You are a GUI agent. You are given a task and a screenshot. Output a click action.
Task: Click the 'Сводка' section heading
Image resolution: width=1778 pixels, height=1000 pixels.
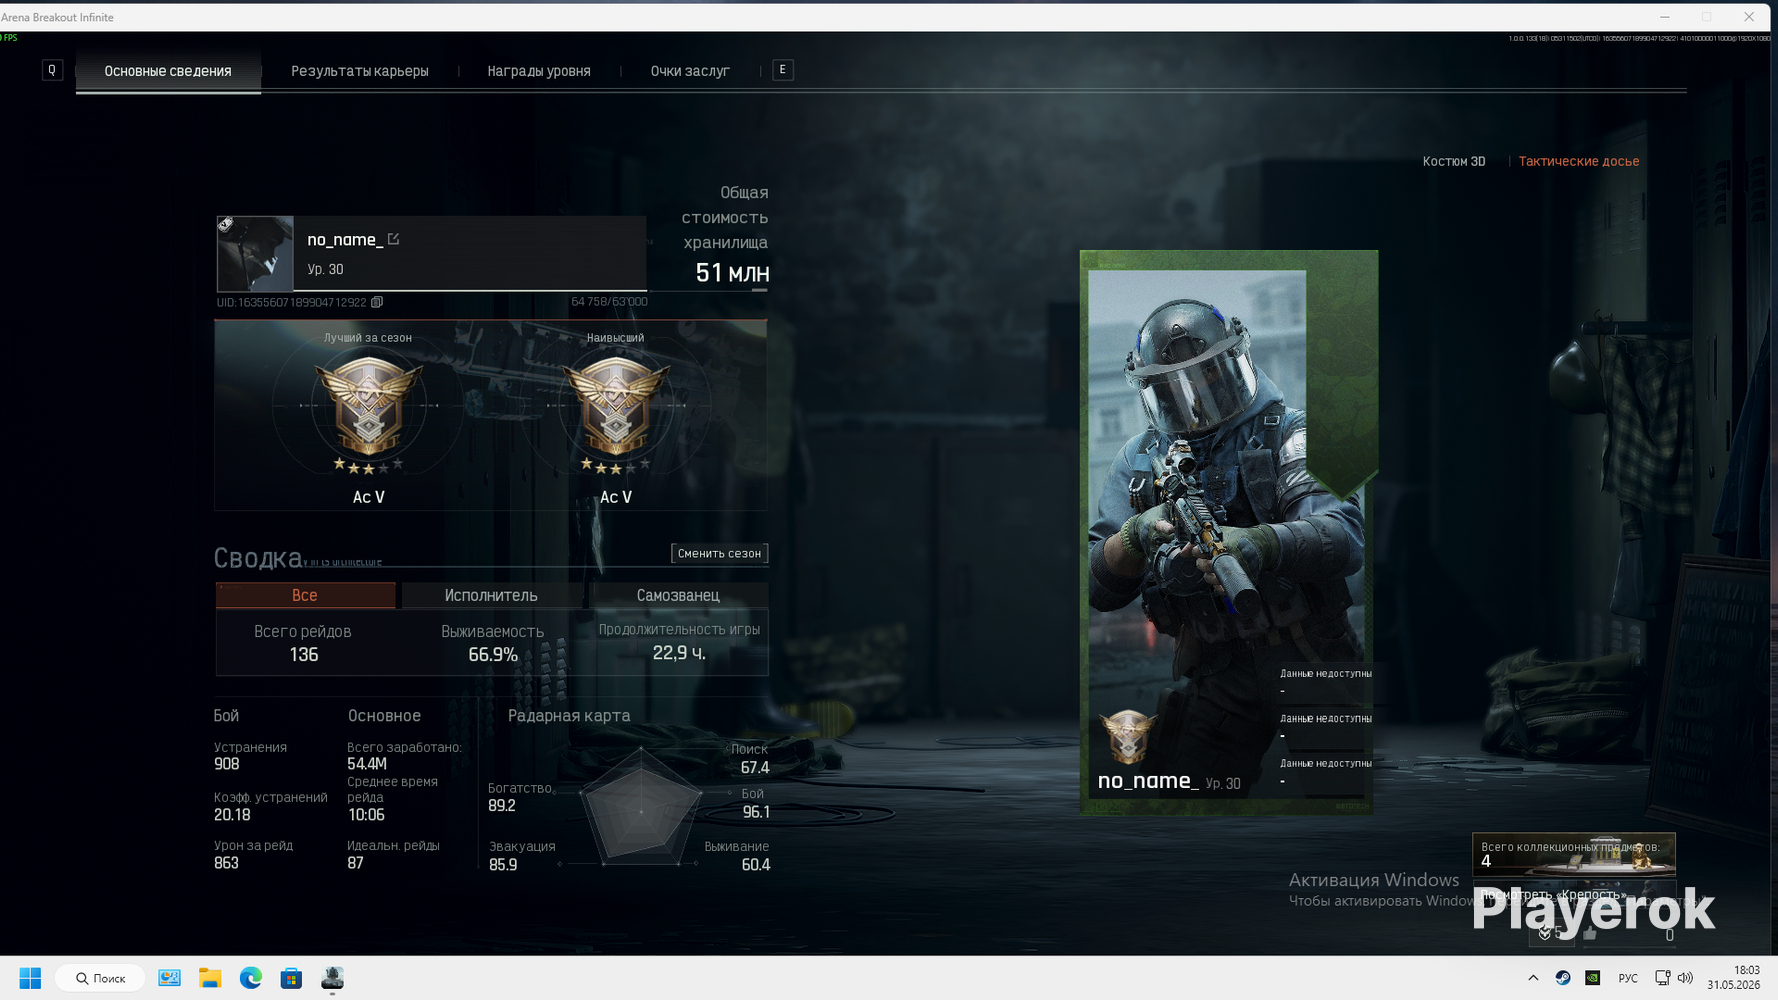[258, 557]
